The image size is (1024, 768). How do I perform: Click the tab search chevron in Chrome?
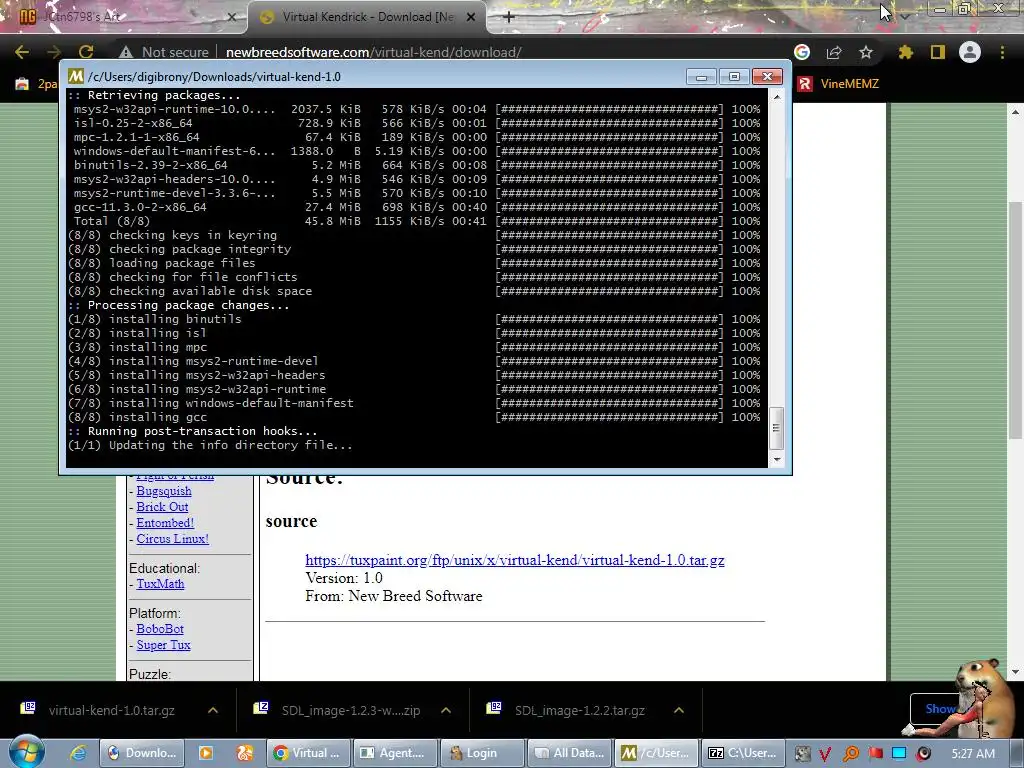[x=905, y=16]
